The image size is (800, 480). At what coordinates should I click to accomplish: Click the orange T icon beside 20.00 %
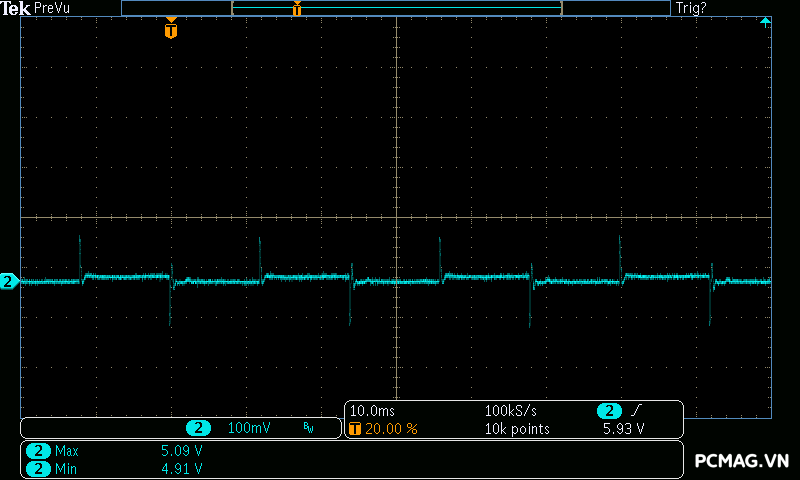pos(354,429)
